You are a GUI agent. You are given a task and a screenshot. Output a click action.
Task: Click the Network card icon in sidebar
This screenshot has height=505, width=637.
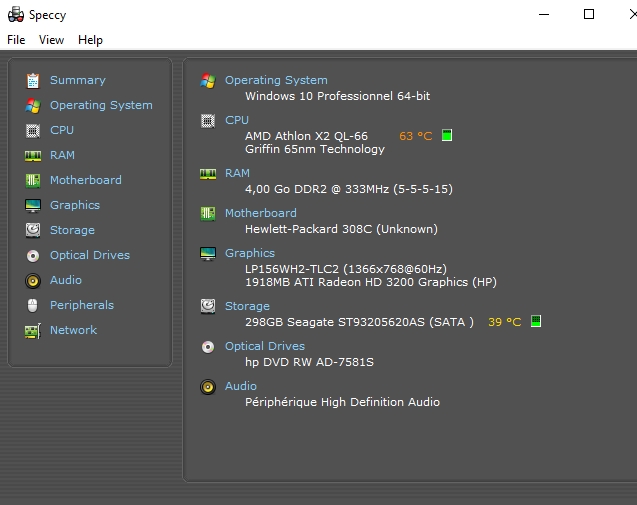pyautogui.click(x=33, y=330)
